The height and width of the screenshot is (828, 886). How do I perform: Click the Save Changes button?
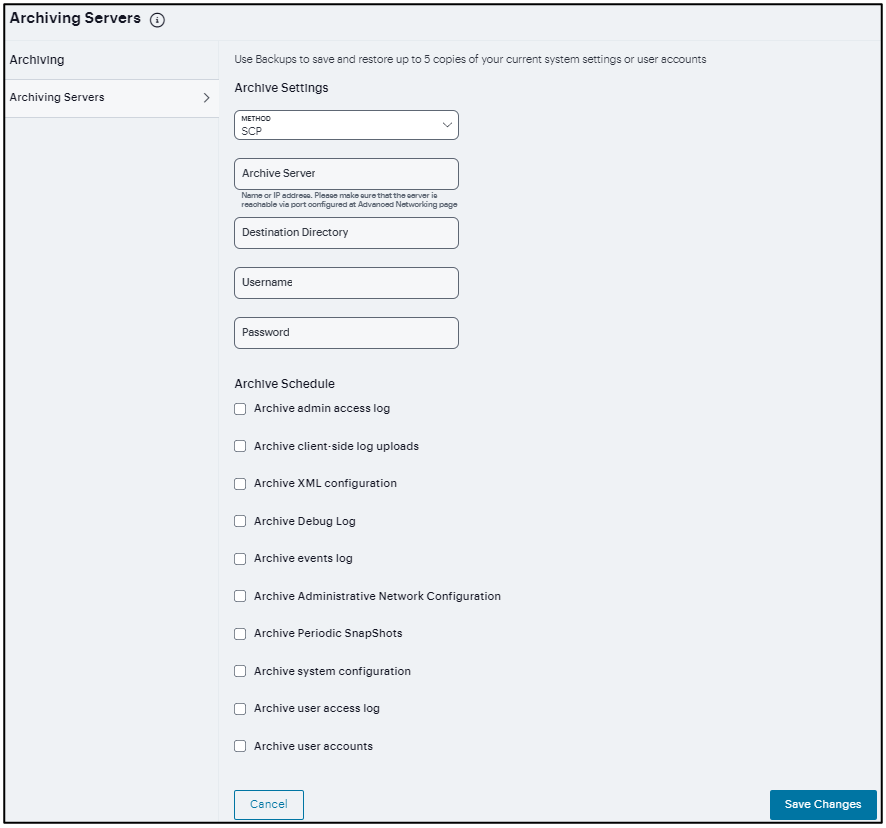point(822,804)
